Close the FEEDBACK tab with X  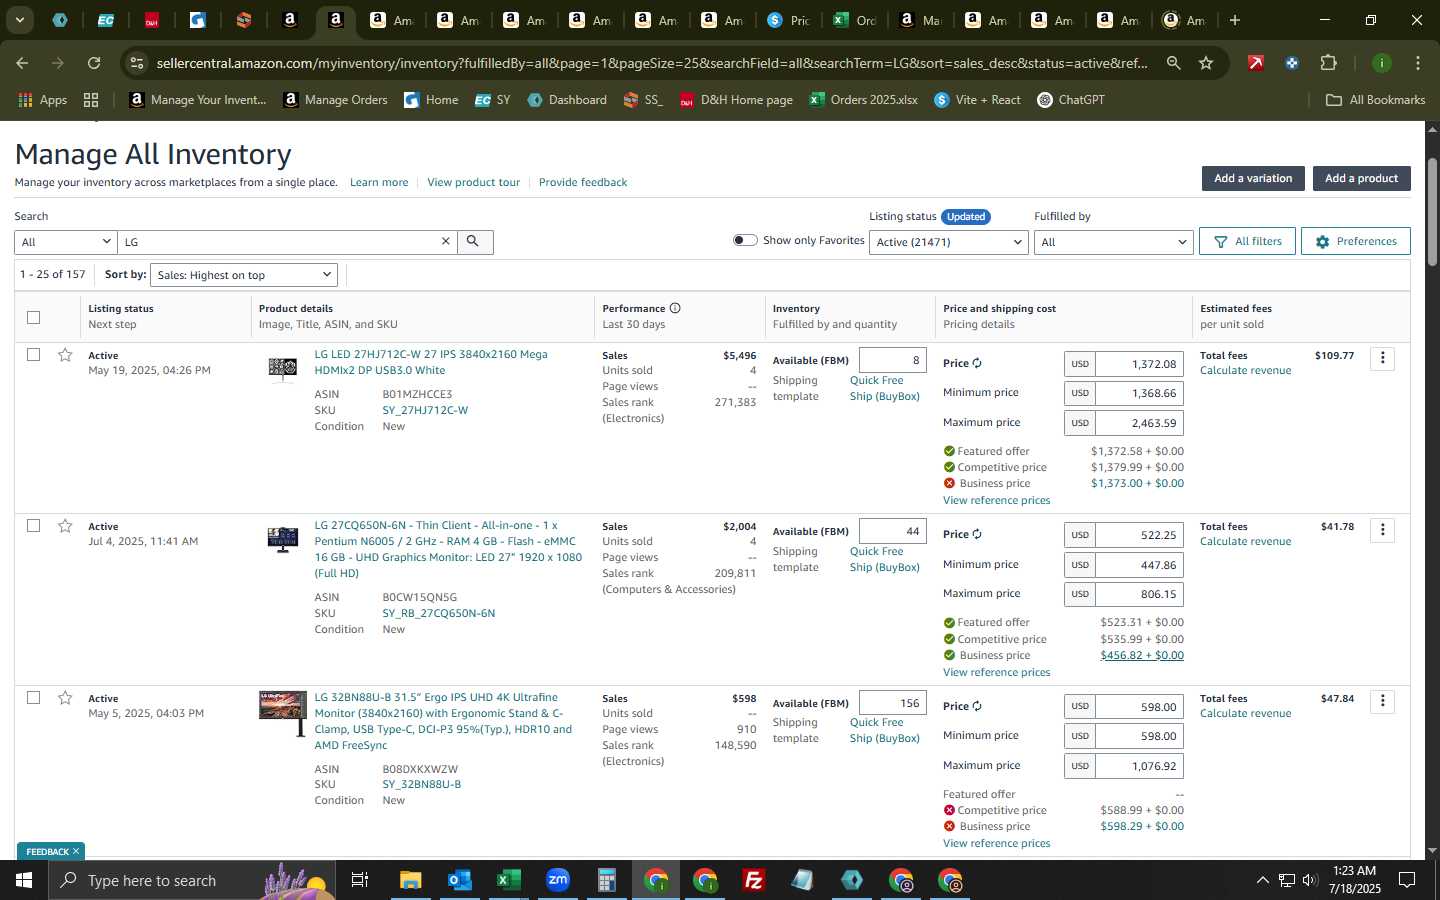click(x=75, y=851)
